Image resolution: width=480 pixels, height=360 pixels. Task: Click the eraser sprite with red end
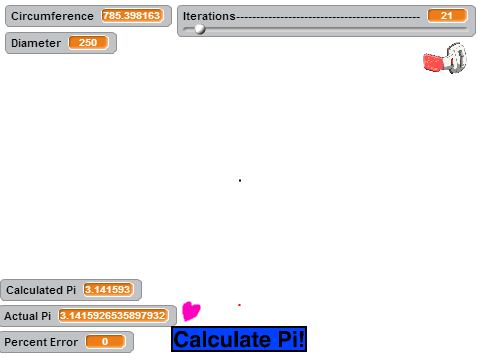coord(445,58)
